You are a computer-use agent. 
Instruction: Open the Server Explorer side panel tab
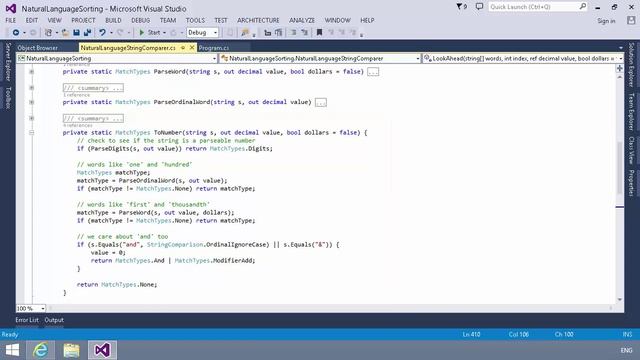point(8,62)
